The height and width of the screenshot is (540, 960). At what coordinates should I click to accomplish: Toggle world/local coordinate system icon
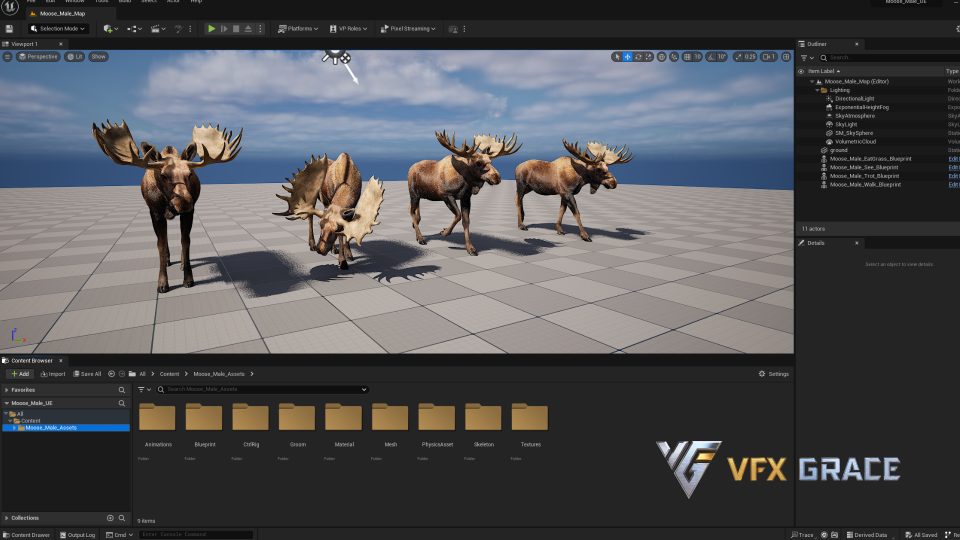[662, 57]
